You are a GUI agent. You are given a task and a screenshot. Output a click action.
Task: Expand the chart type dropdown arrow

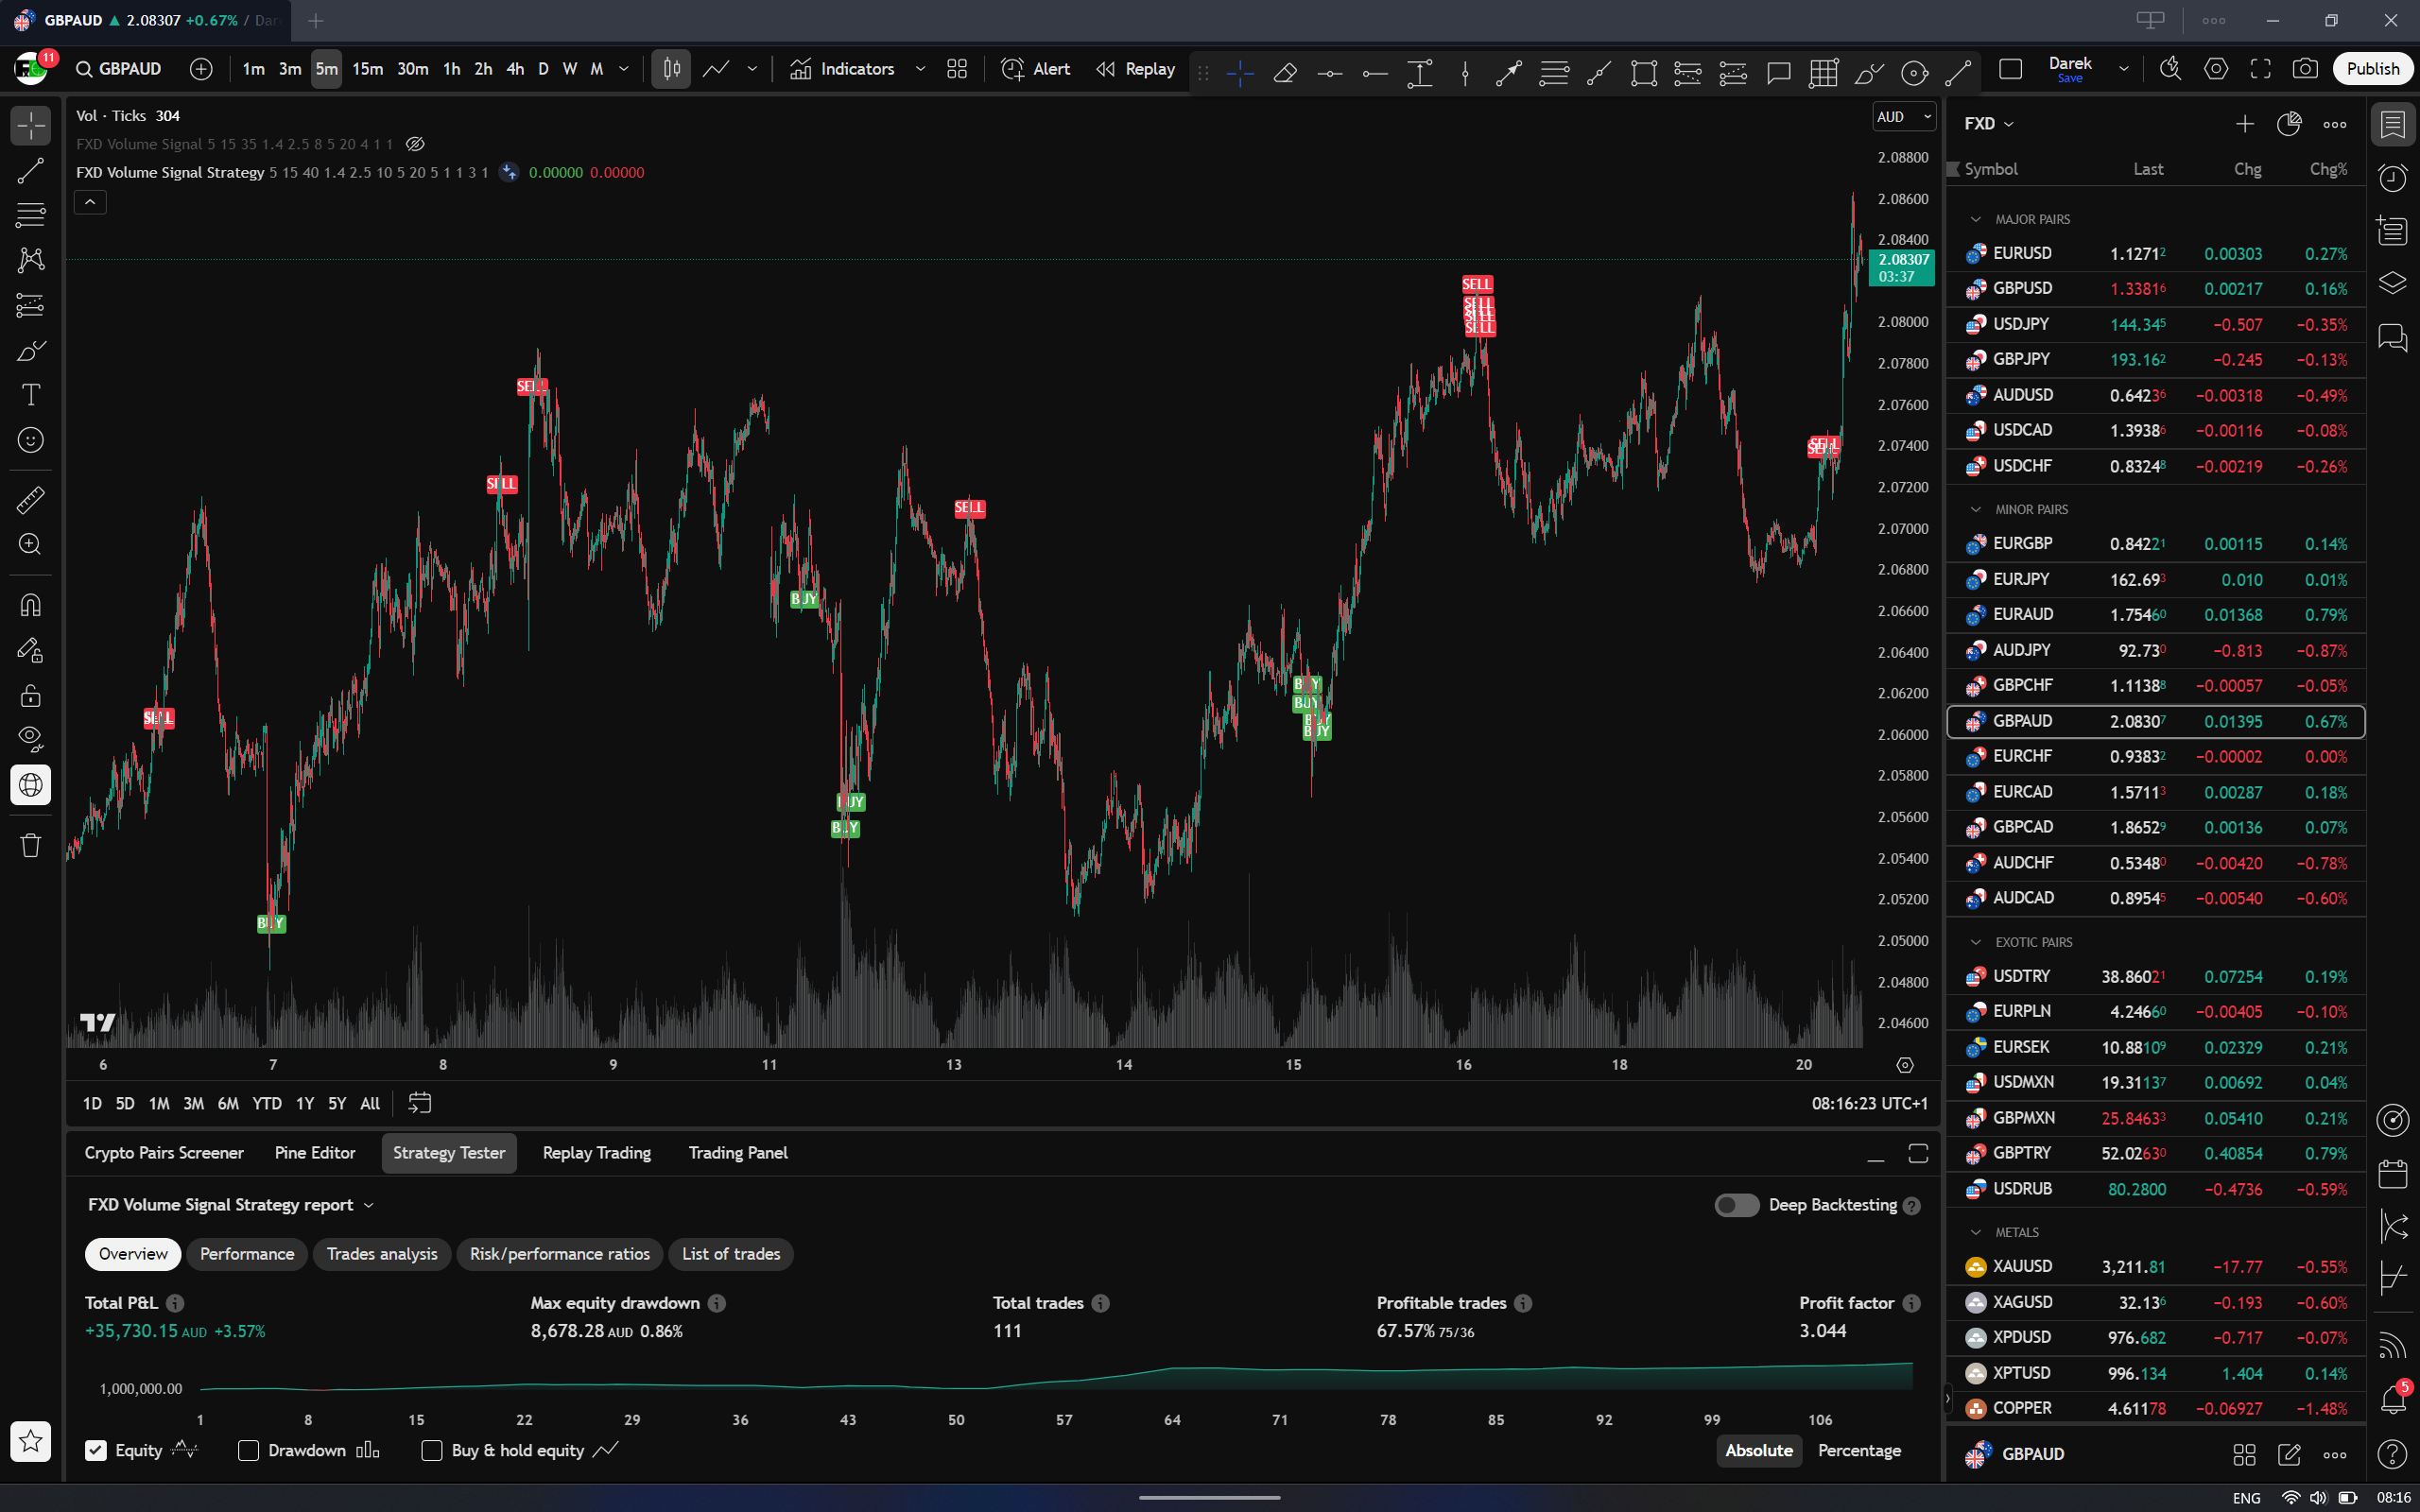(x=752, y=69)
